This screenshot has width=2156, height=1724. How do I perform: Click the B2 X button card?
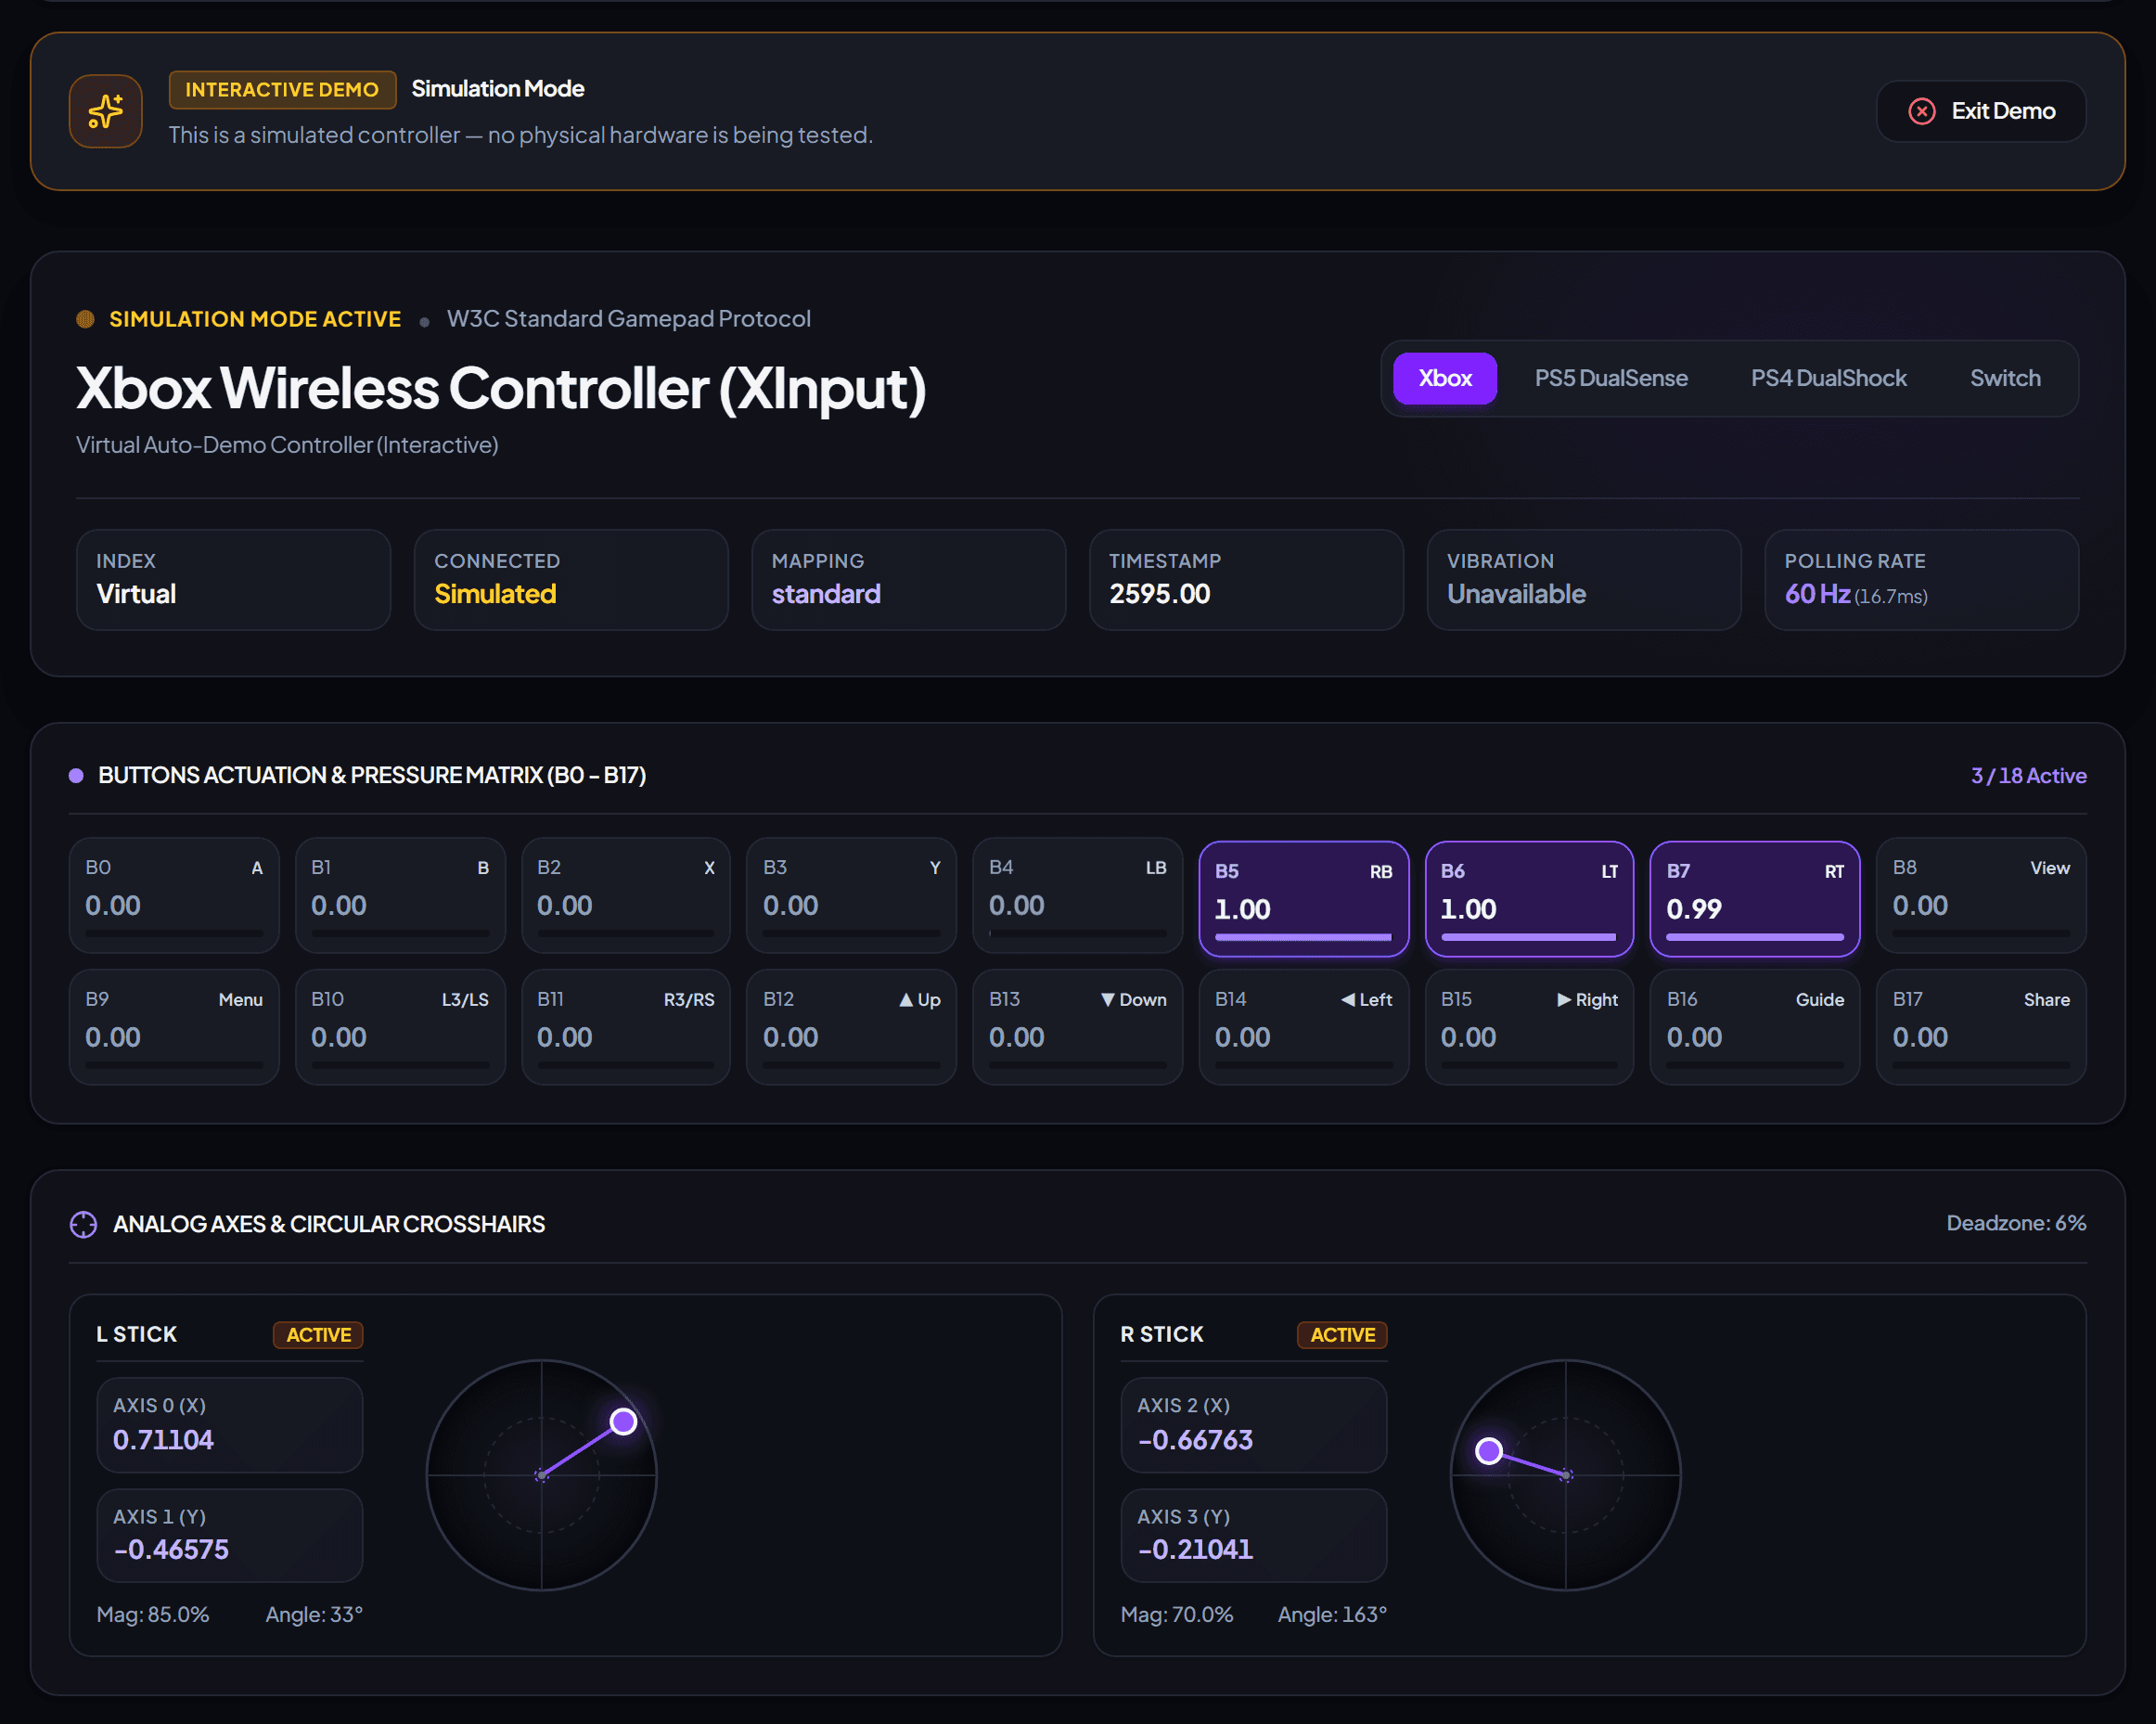(626, 895)
